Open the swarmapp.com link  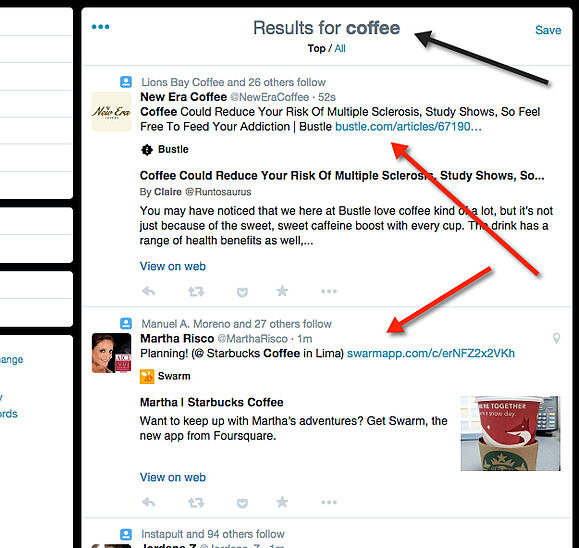pos(431,353)
